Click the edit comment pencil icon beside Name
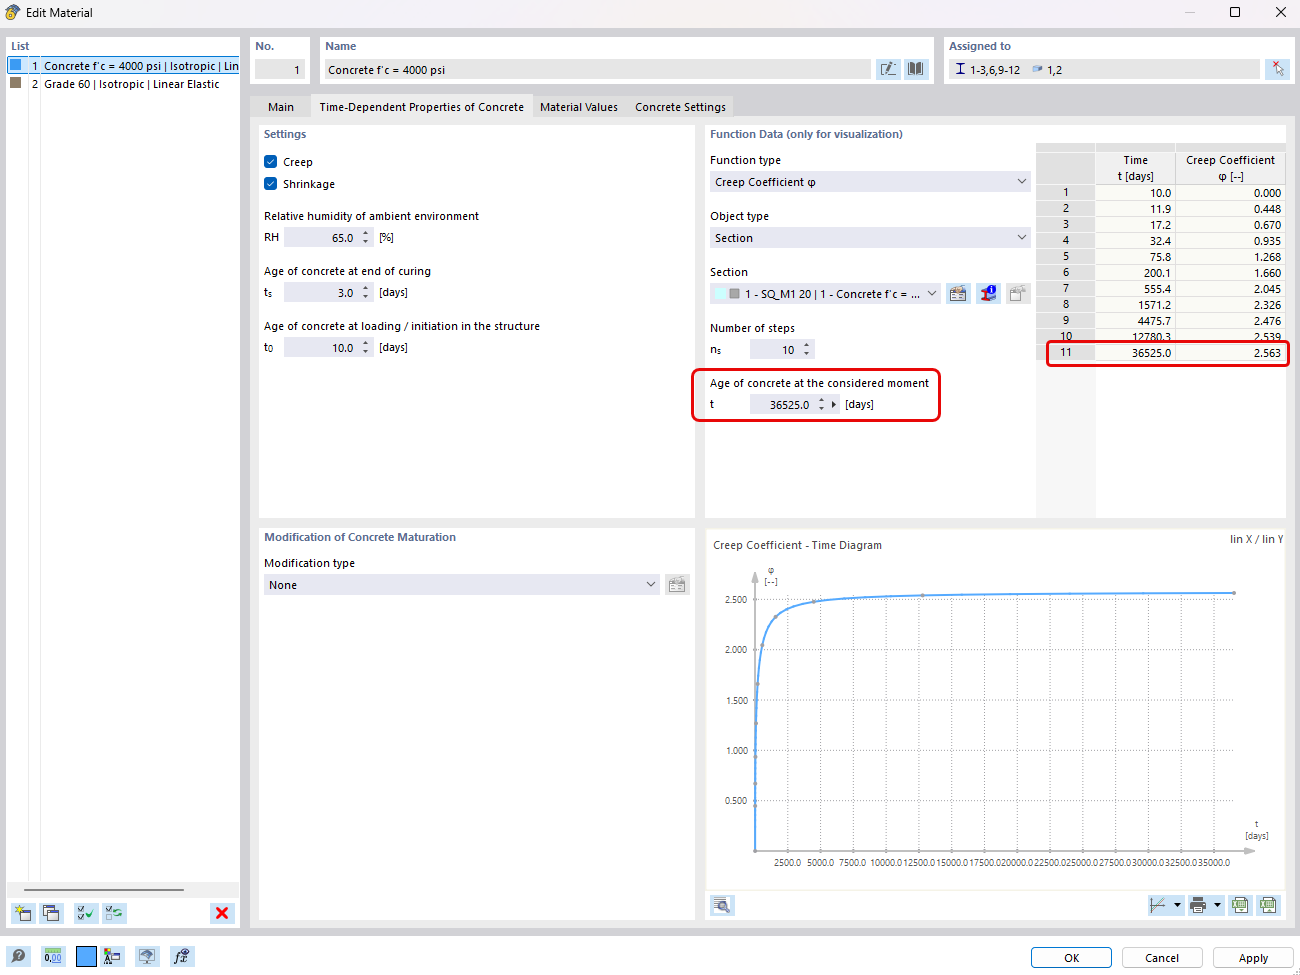 tap(888, 69)
